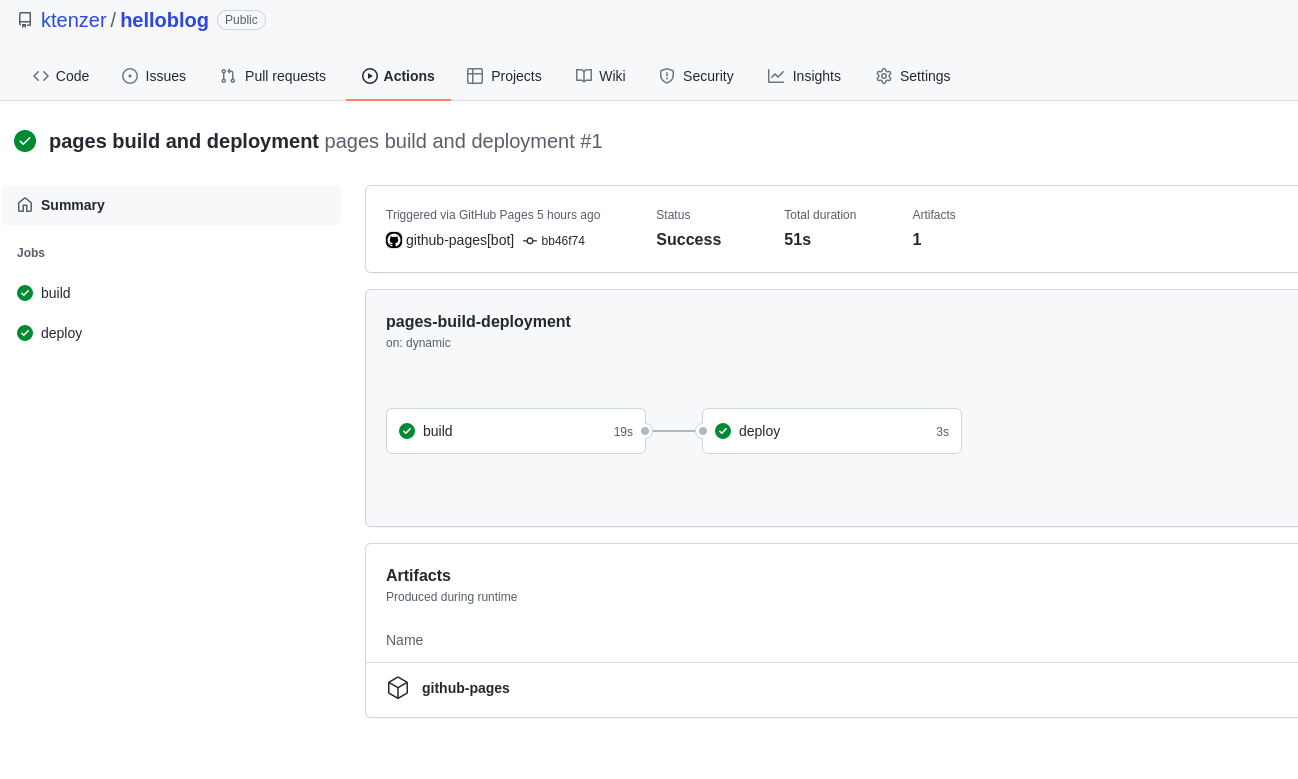The height and width of the screenshot is (779, 1298).
Task: Click the Wiki book icon
Action: coord(584,76)
